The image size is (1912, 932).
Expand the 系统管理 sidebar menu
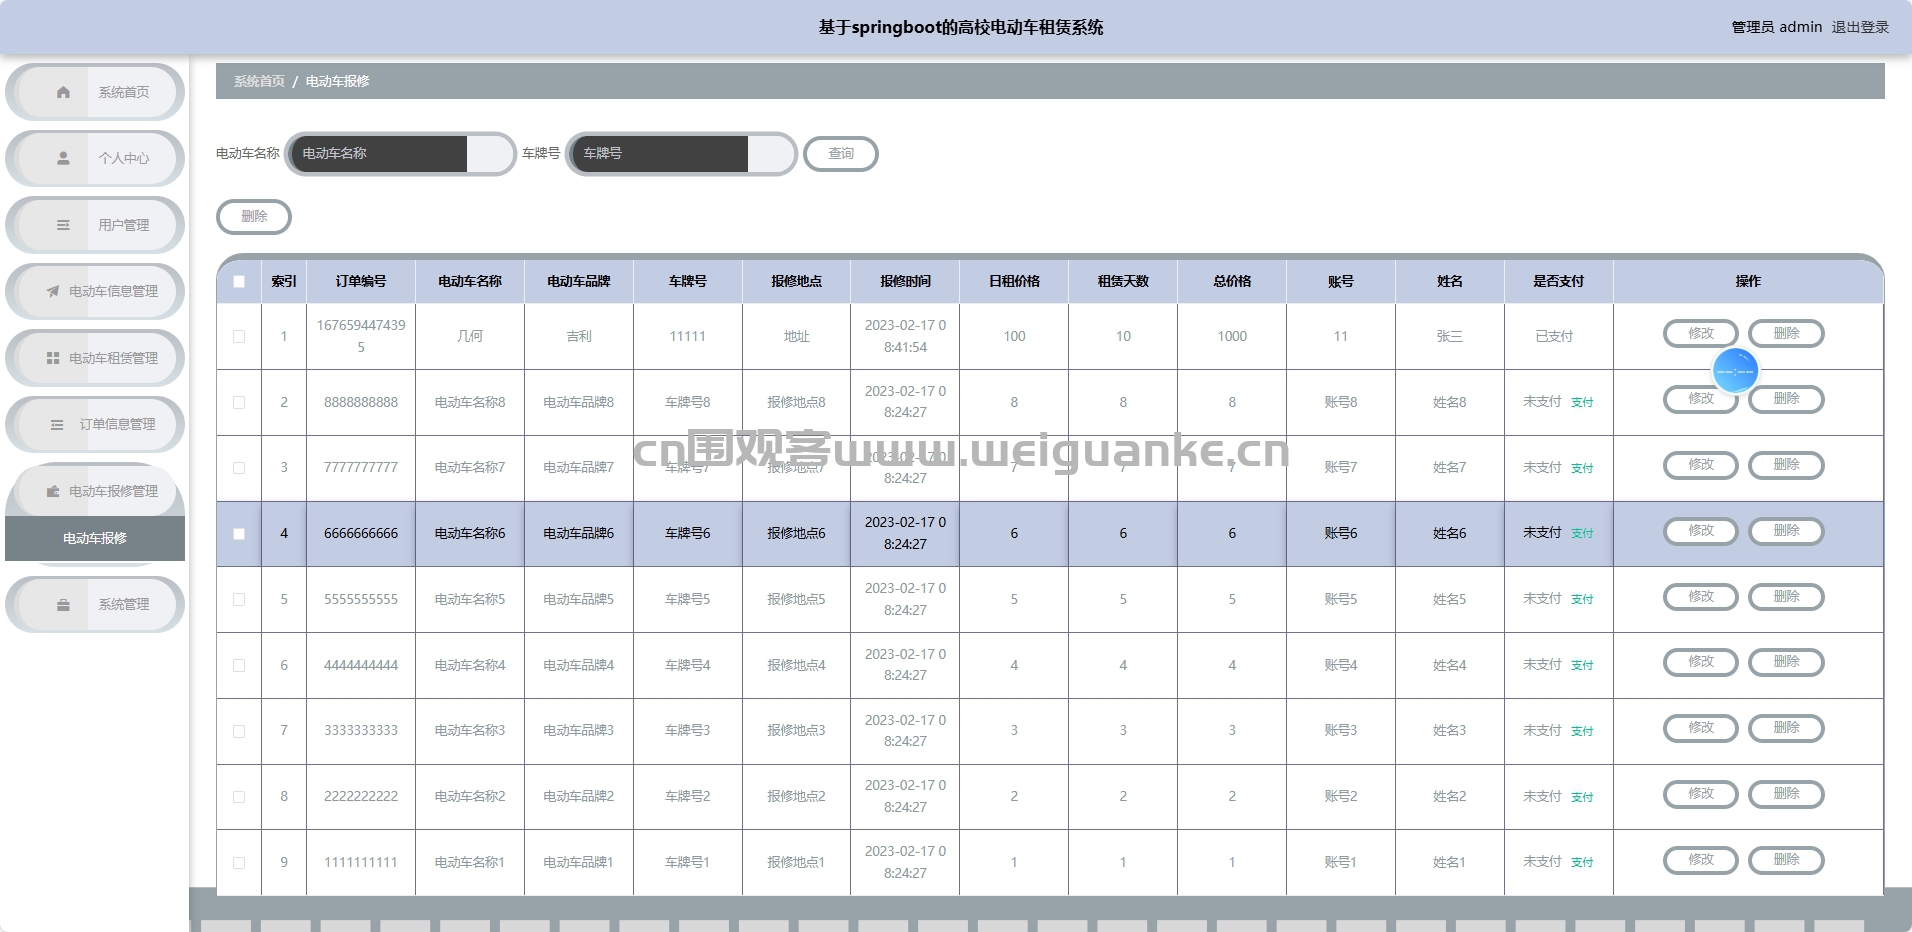coord(95,604)
